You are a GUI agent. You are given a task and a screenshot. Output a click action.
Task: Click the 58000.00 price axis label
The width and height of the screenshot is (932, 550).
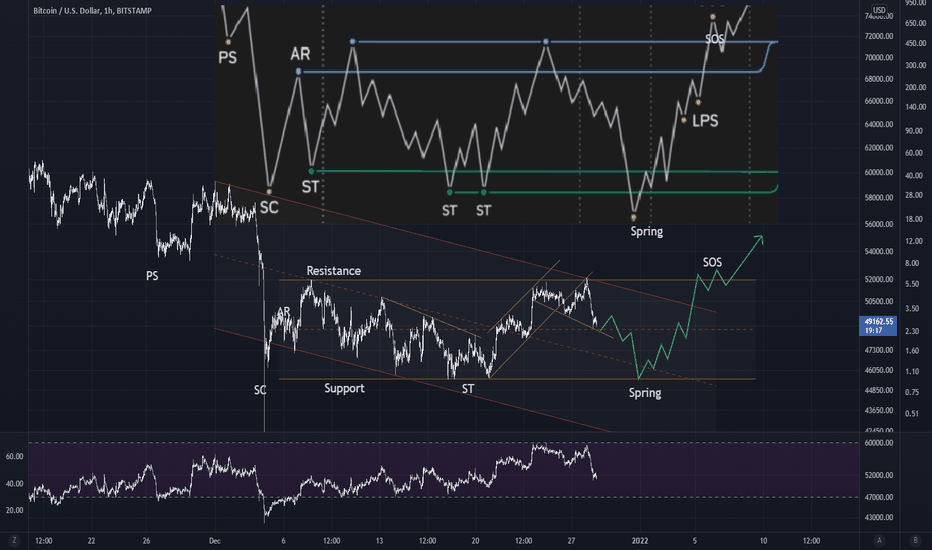pos(879,198)
